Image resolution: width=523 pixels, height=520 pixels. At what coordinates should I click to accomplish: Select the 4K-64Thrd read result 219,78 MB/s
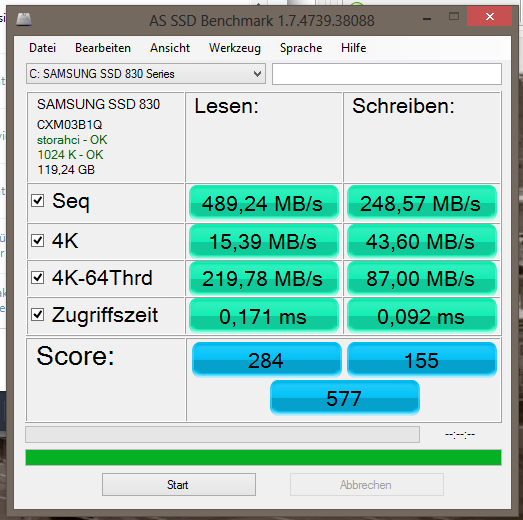264,279
